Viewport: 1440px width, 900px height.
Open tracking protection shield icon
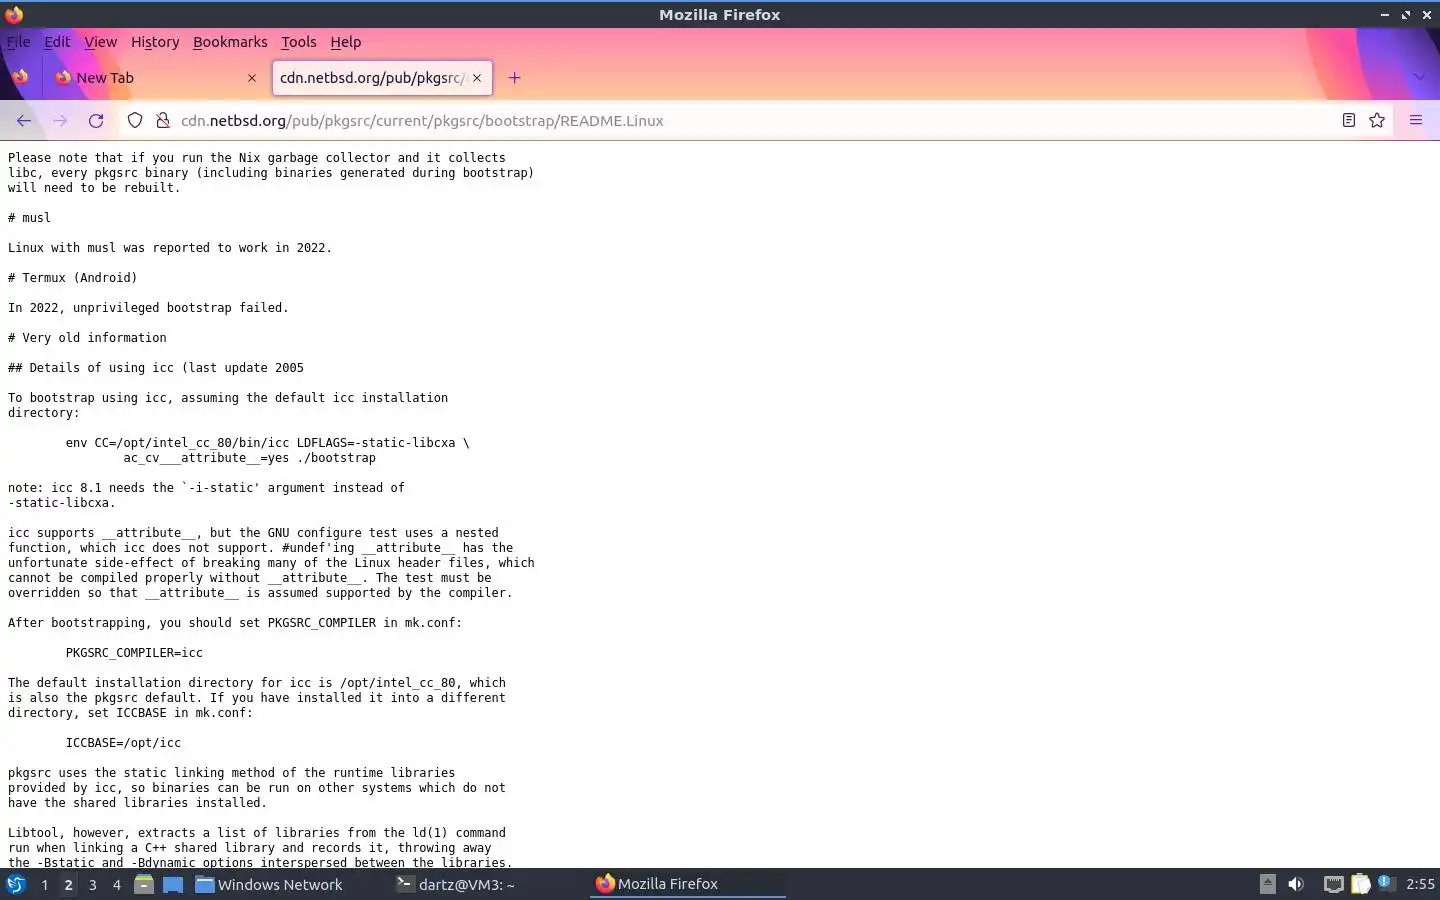click(x=135, y=121)
